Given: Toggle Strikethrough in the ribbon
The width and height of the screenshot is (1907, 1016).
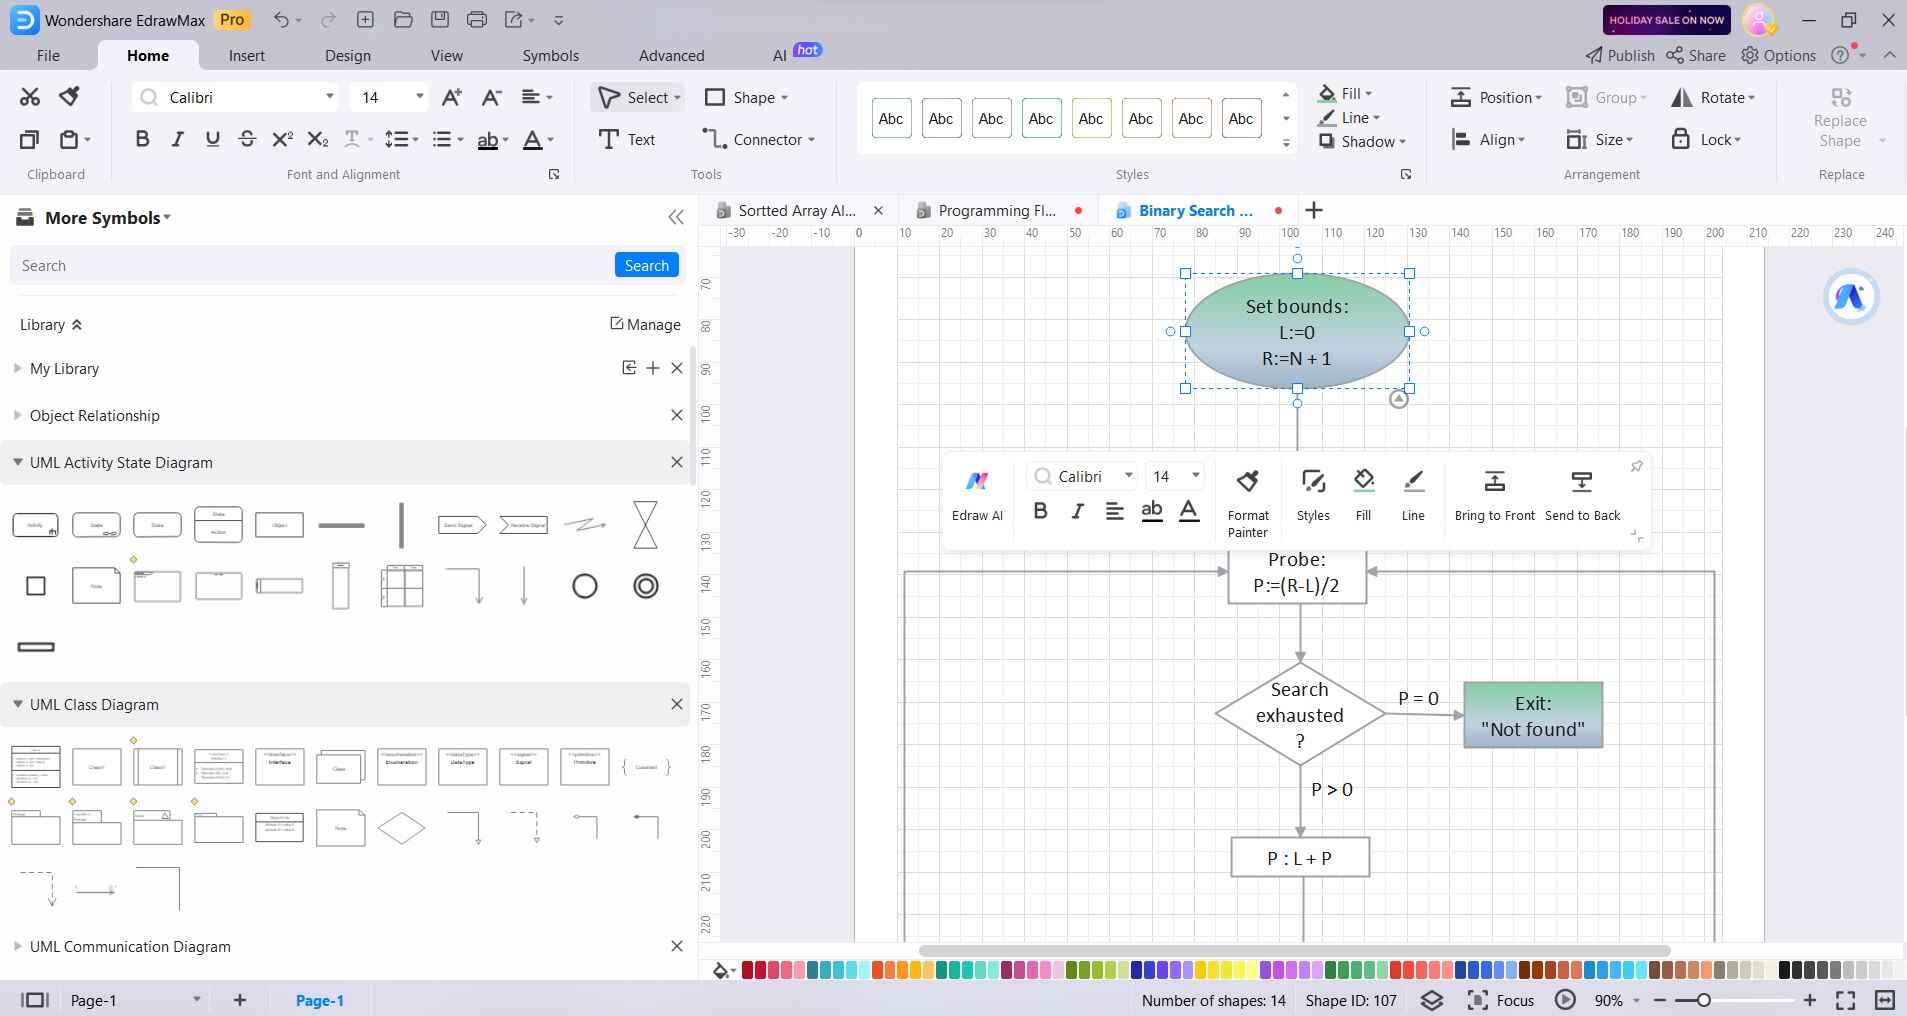Looking at the screenshot, I should pos(247,140).
